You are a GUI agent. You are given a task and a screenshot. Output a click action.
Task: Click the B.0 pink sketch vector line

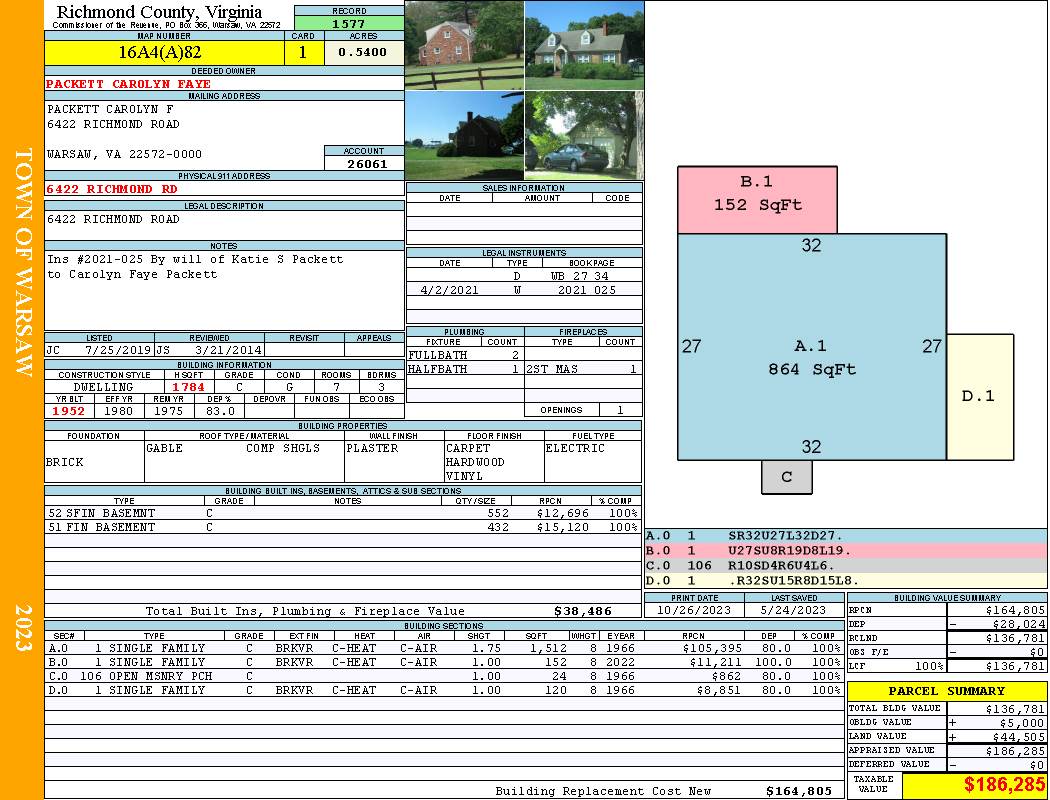pyautogui.click(x=846, y=551)
